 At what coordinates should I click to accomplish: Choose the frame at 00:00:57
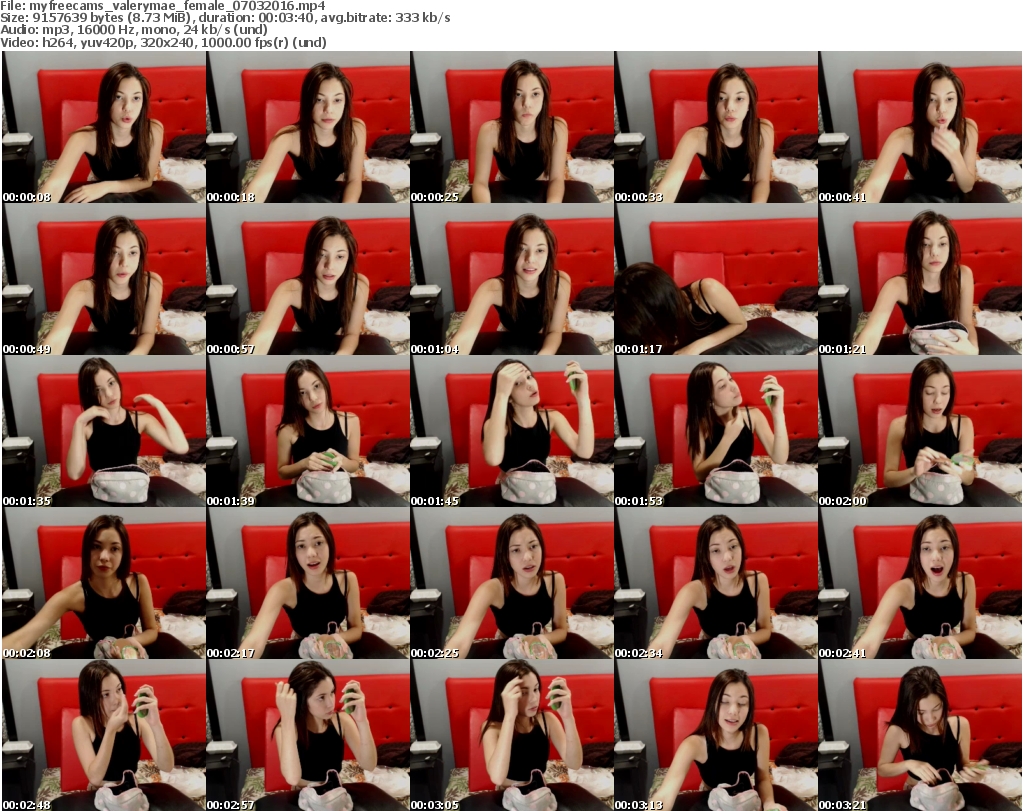coord(308,279)
